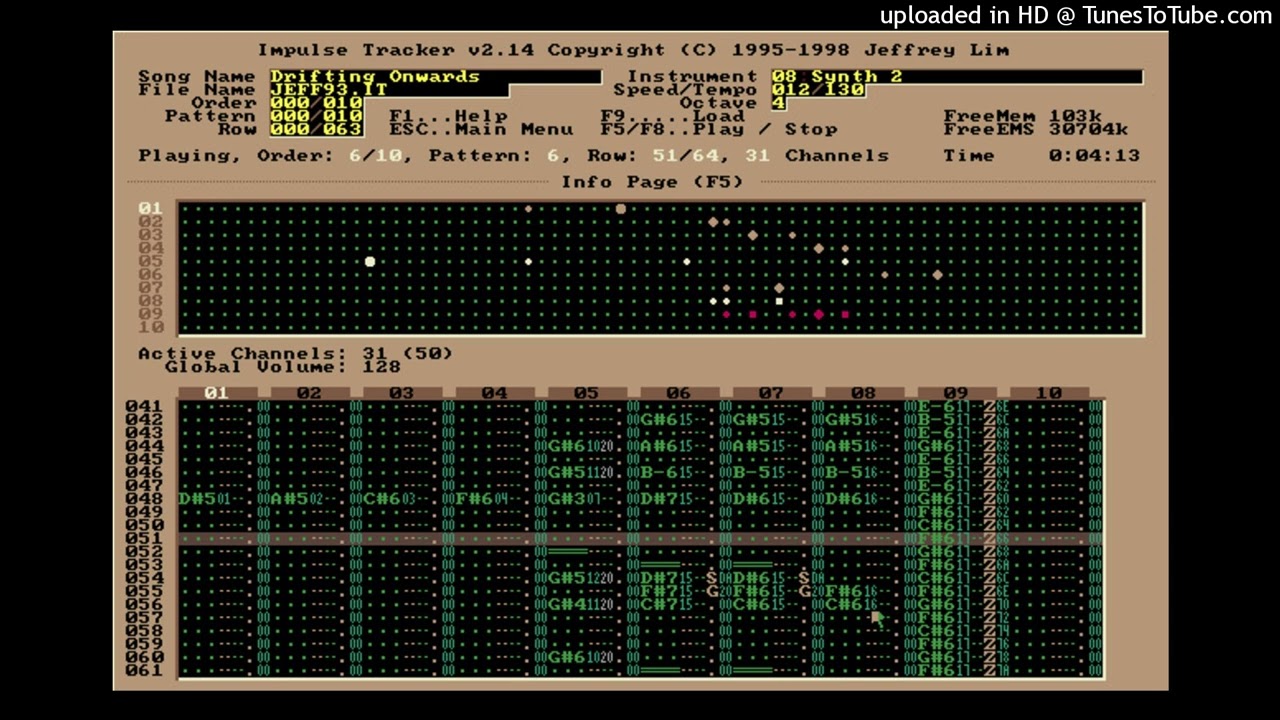Click note G#3 in channel 05 row 048

567,498
